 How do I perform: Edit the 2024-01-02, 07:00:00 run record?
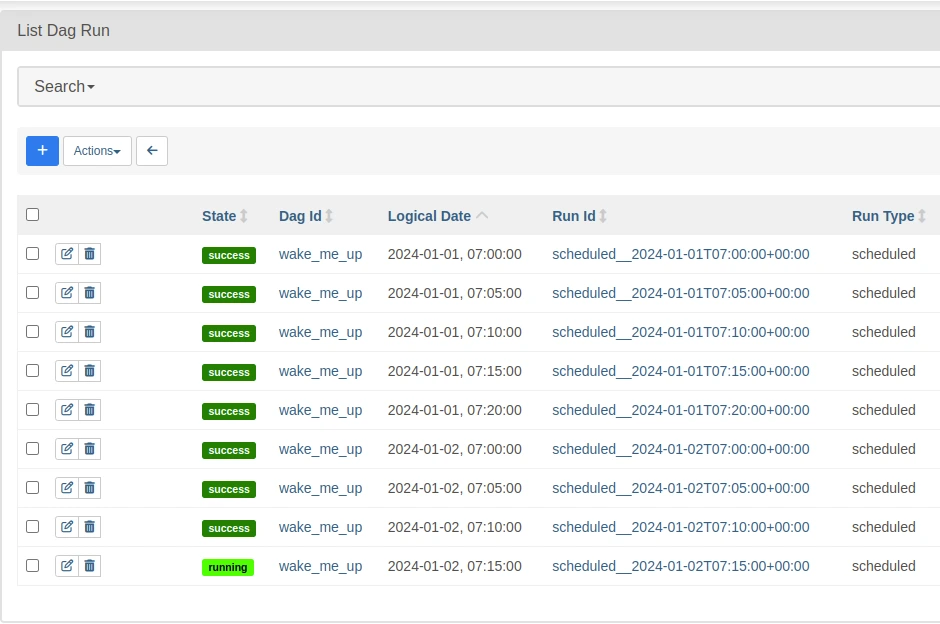coord(67,449)
